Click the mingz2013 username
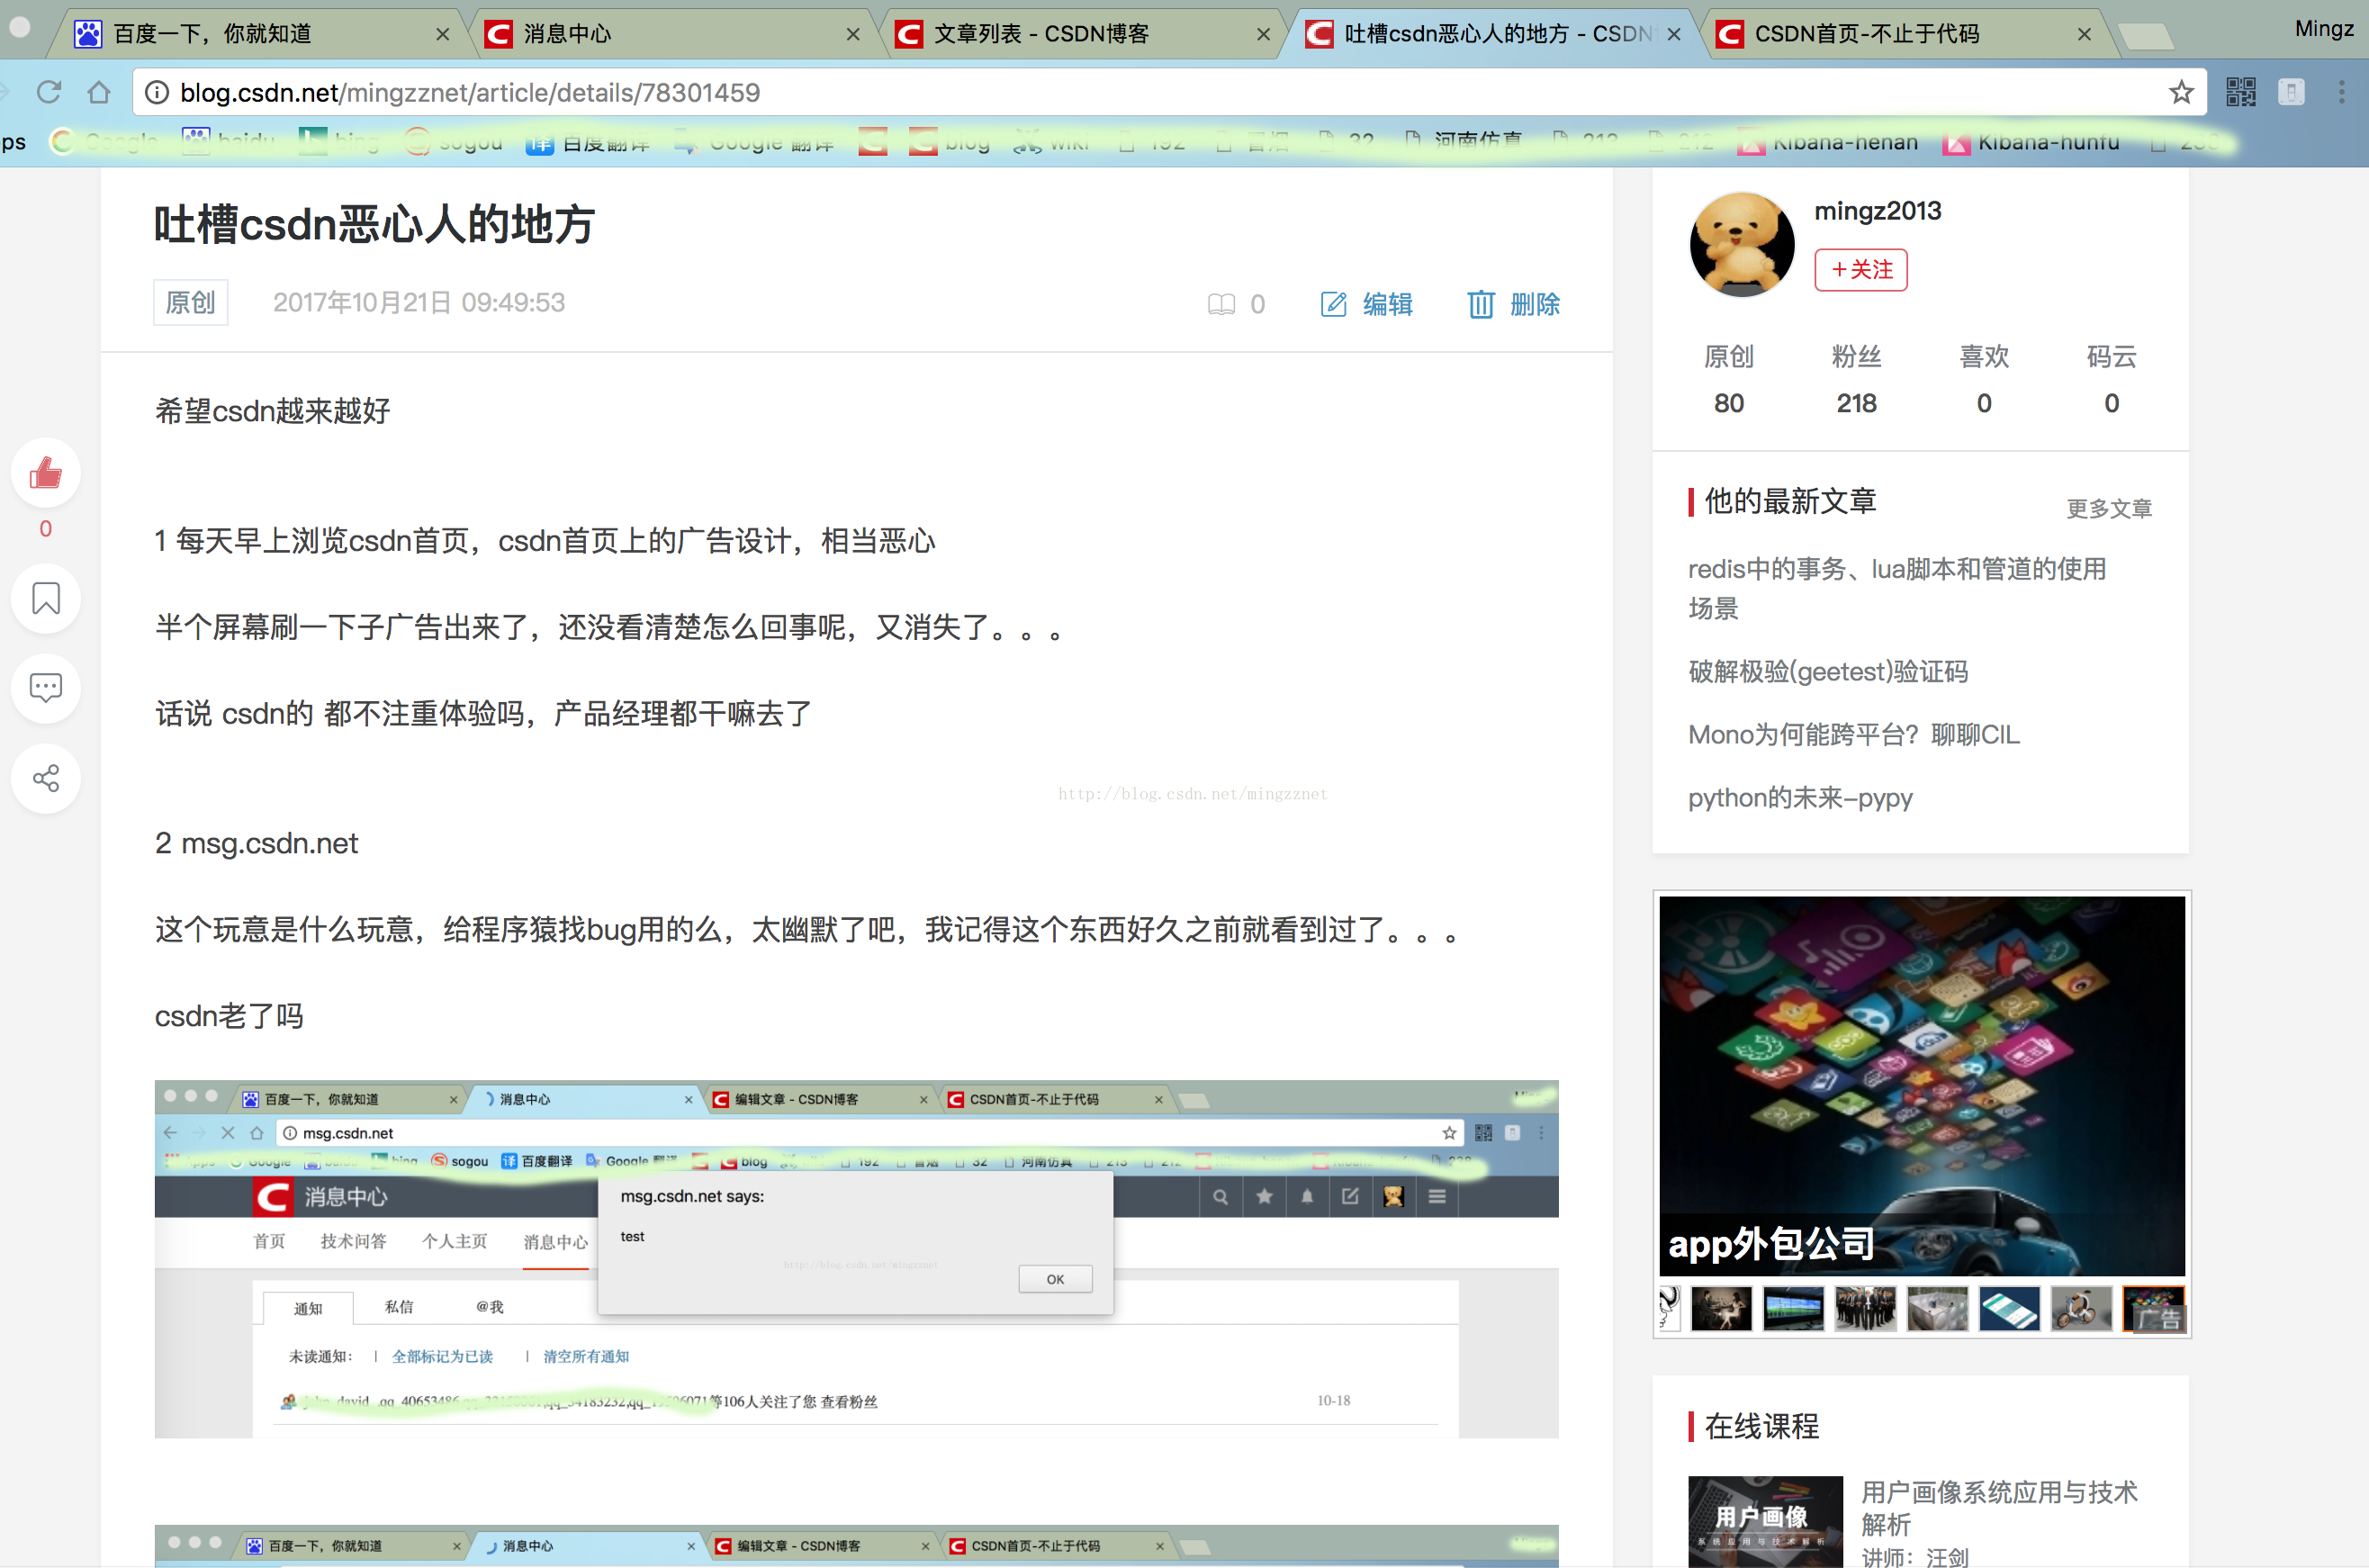2369x1568 pixels. (1877, 211)
